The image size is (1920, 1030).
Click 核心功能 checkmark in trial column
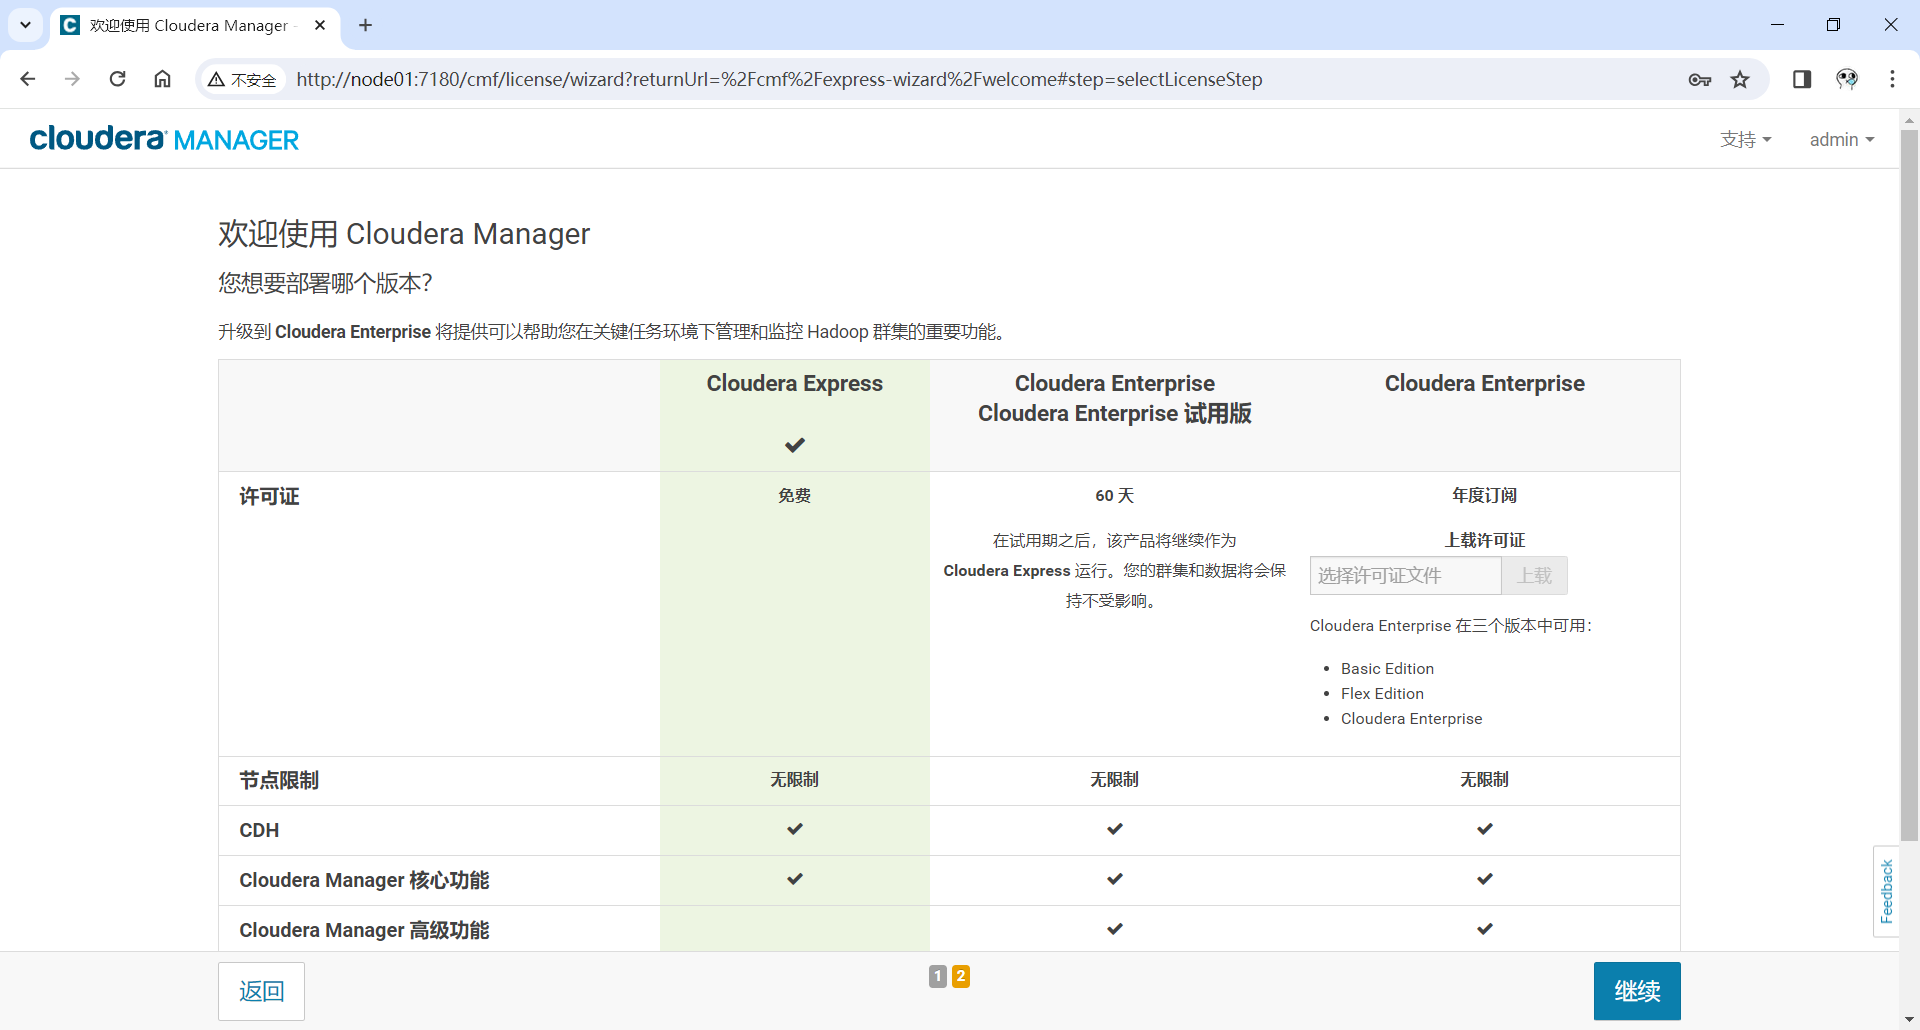(x=1114, y=879)
